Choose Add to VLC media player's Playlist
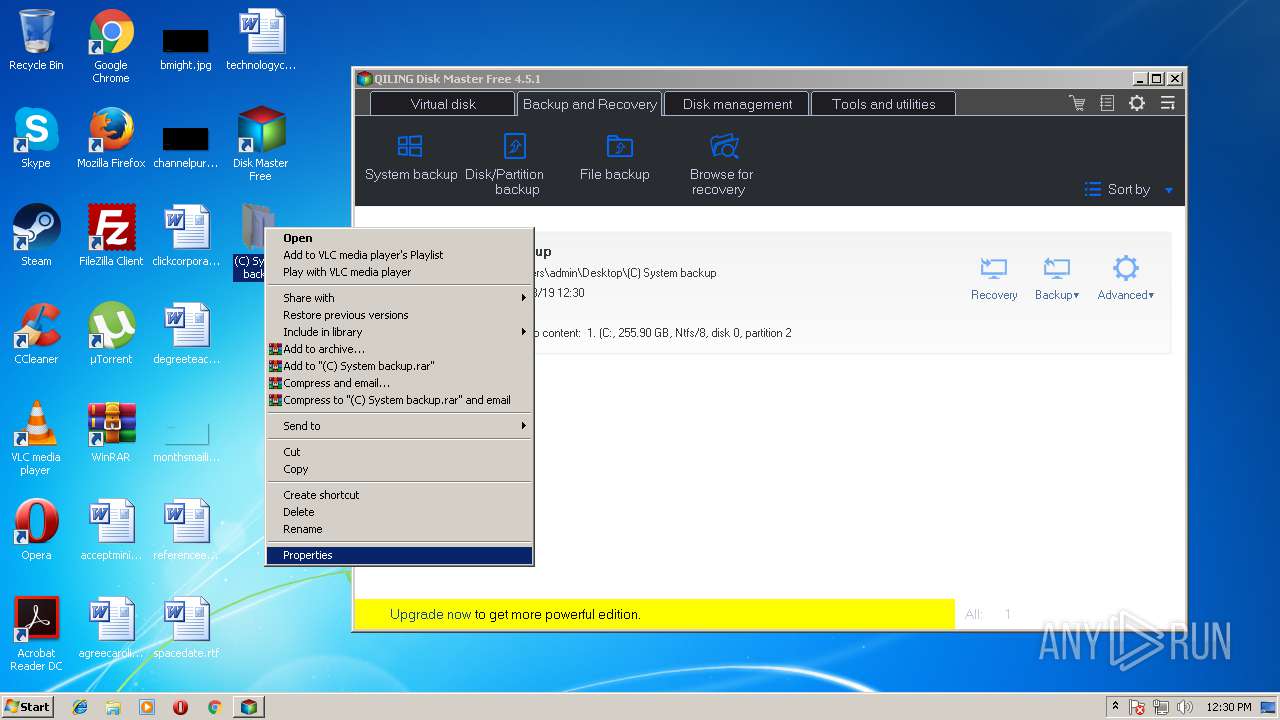 tap(399, 255)
